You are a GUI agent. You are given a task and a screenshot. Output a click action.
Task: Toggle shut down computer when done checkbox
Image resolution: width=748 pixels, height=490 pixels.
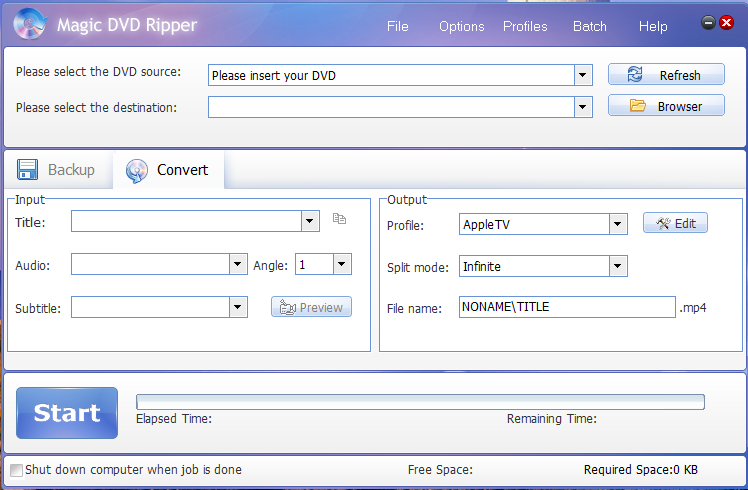pos(16,470)
